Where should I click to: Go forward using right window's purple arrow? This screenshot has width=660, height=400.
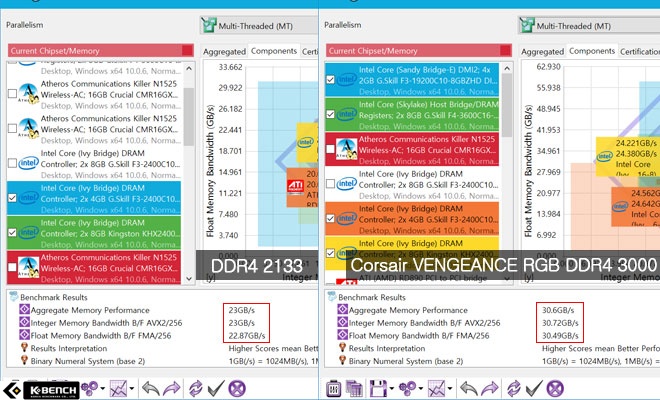[490, 388]
